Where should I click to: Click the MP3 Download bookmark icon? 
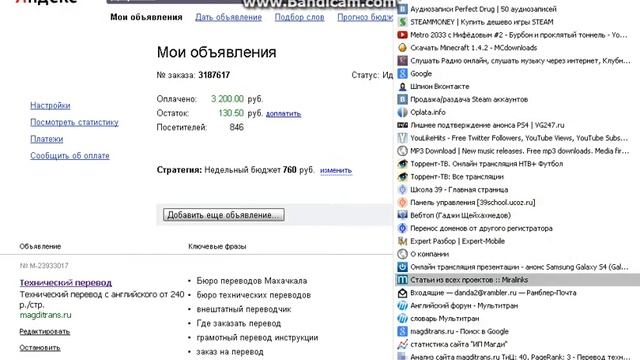pyautogui.click(x=402, y=151)
